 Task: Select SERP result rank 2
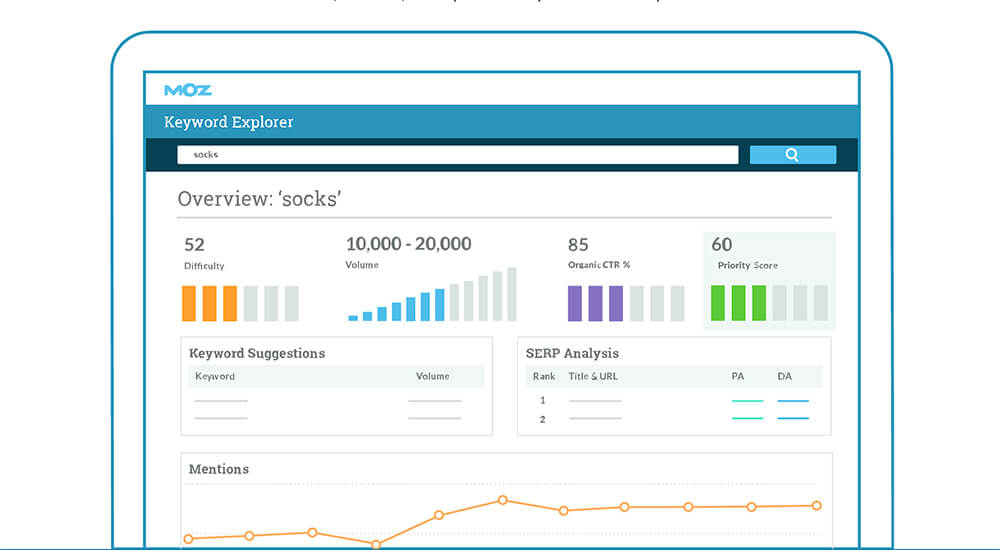543,419
